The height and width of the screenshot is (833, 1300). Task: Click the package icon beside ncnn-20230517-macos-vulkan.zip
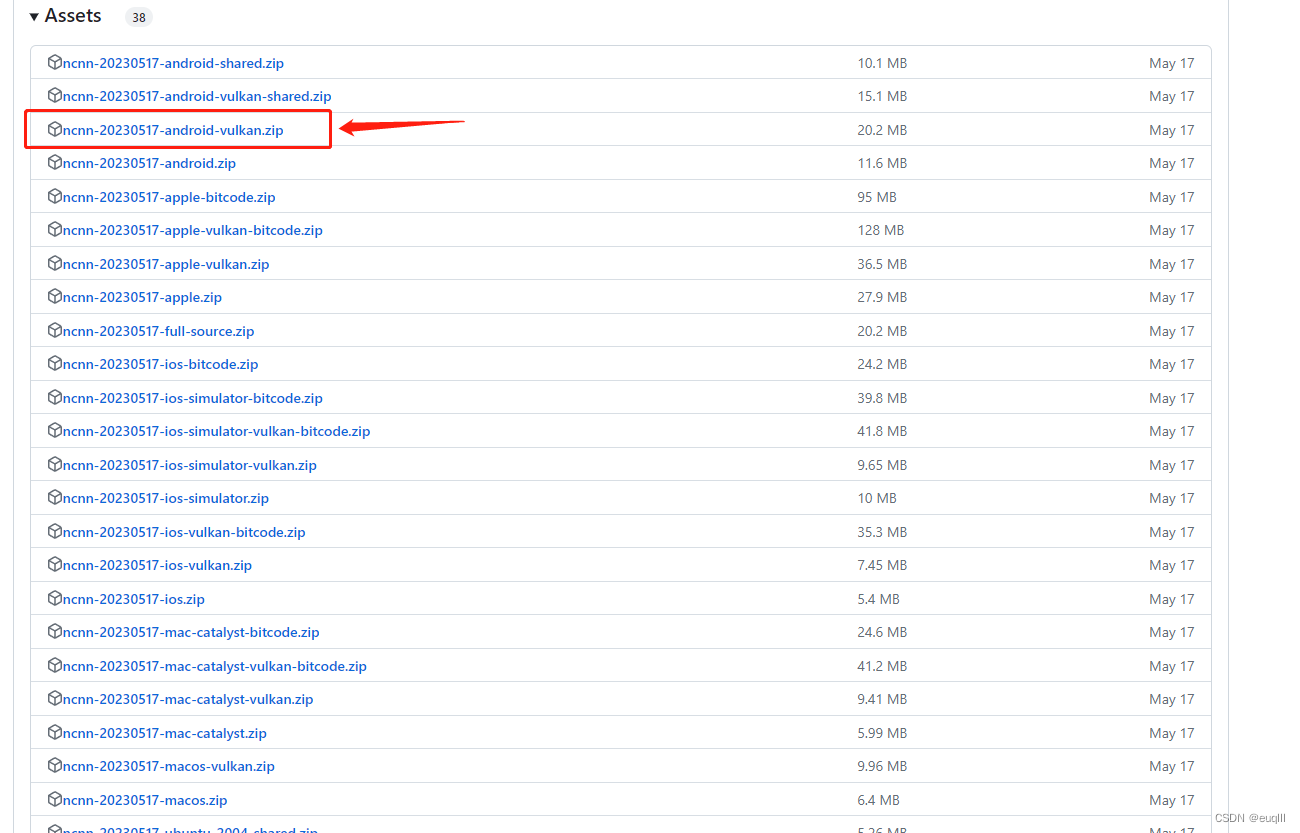55,766
